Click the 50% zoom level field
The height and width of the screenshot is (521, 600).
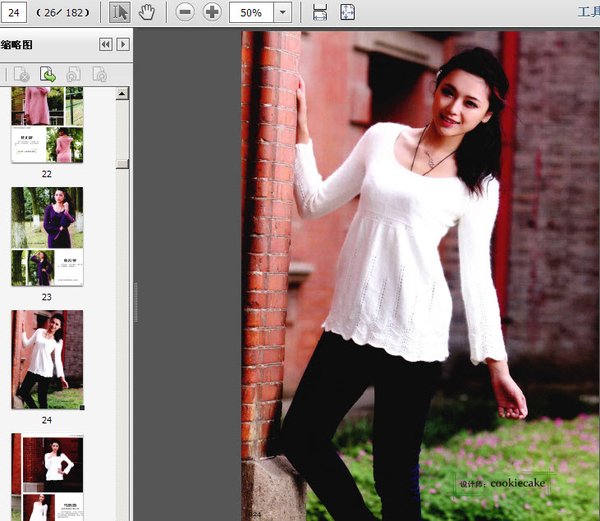click(x=251, y=12)
